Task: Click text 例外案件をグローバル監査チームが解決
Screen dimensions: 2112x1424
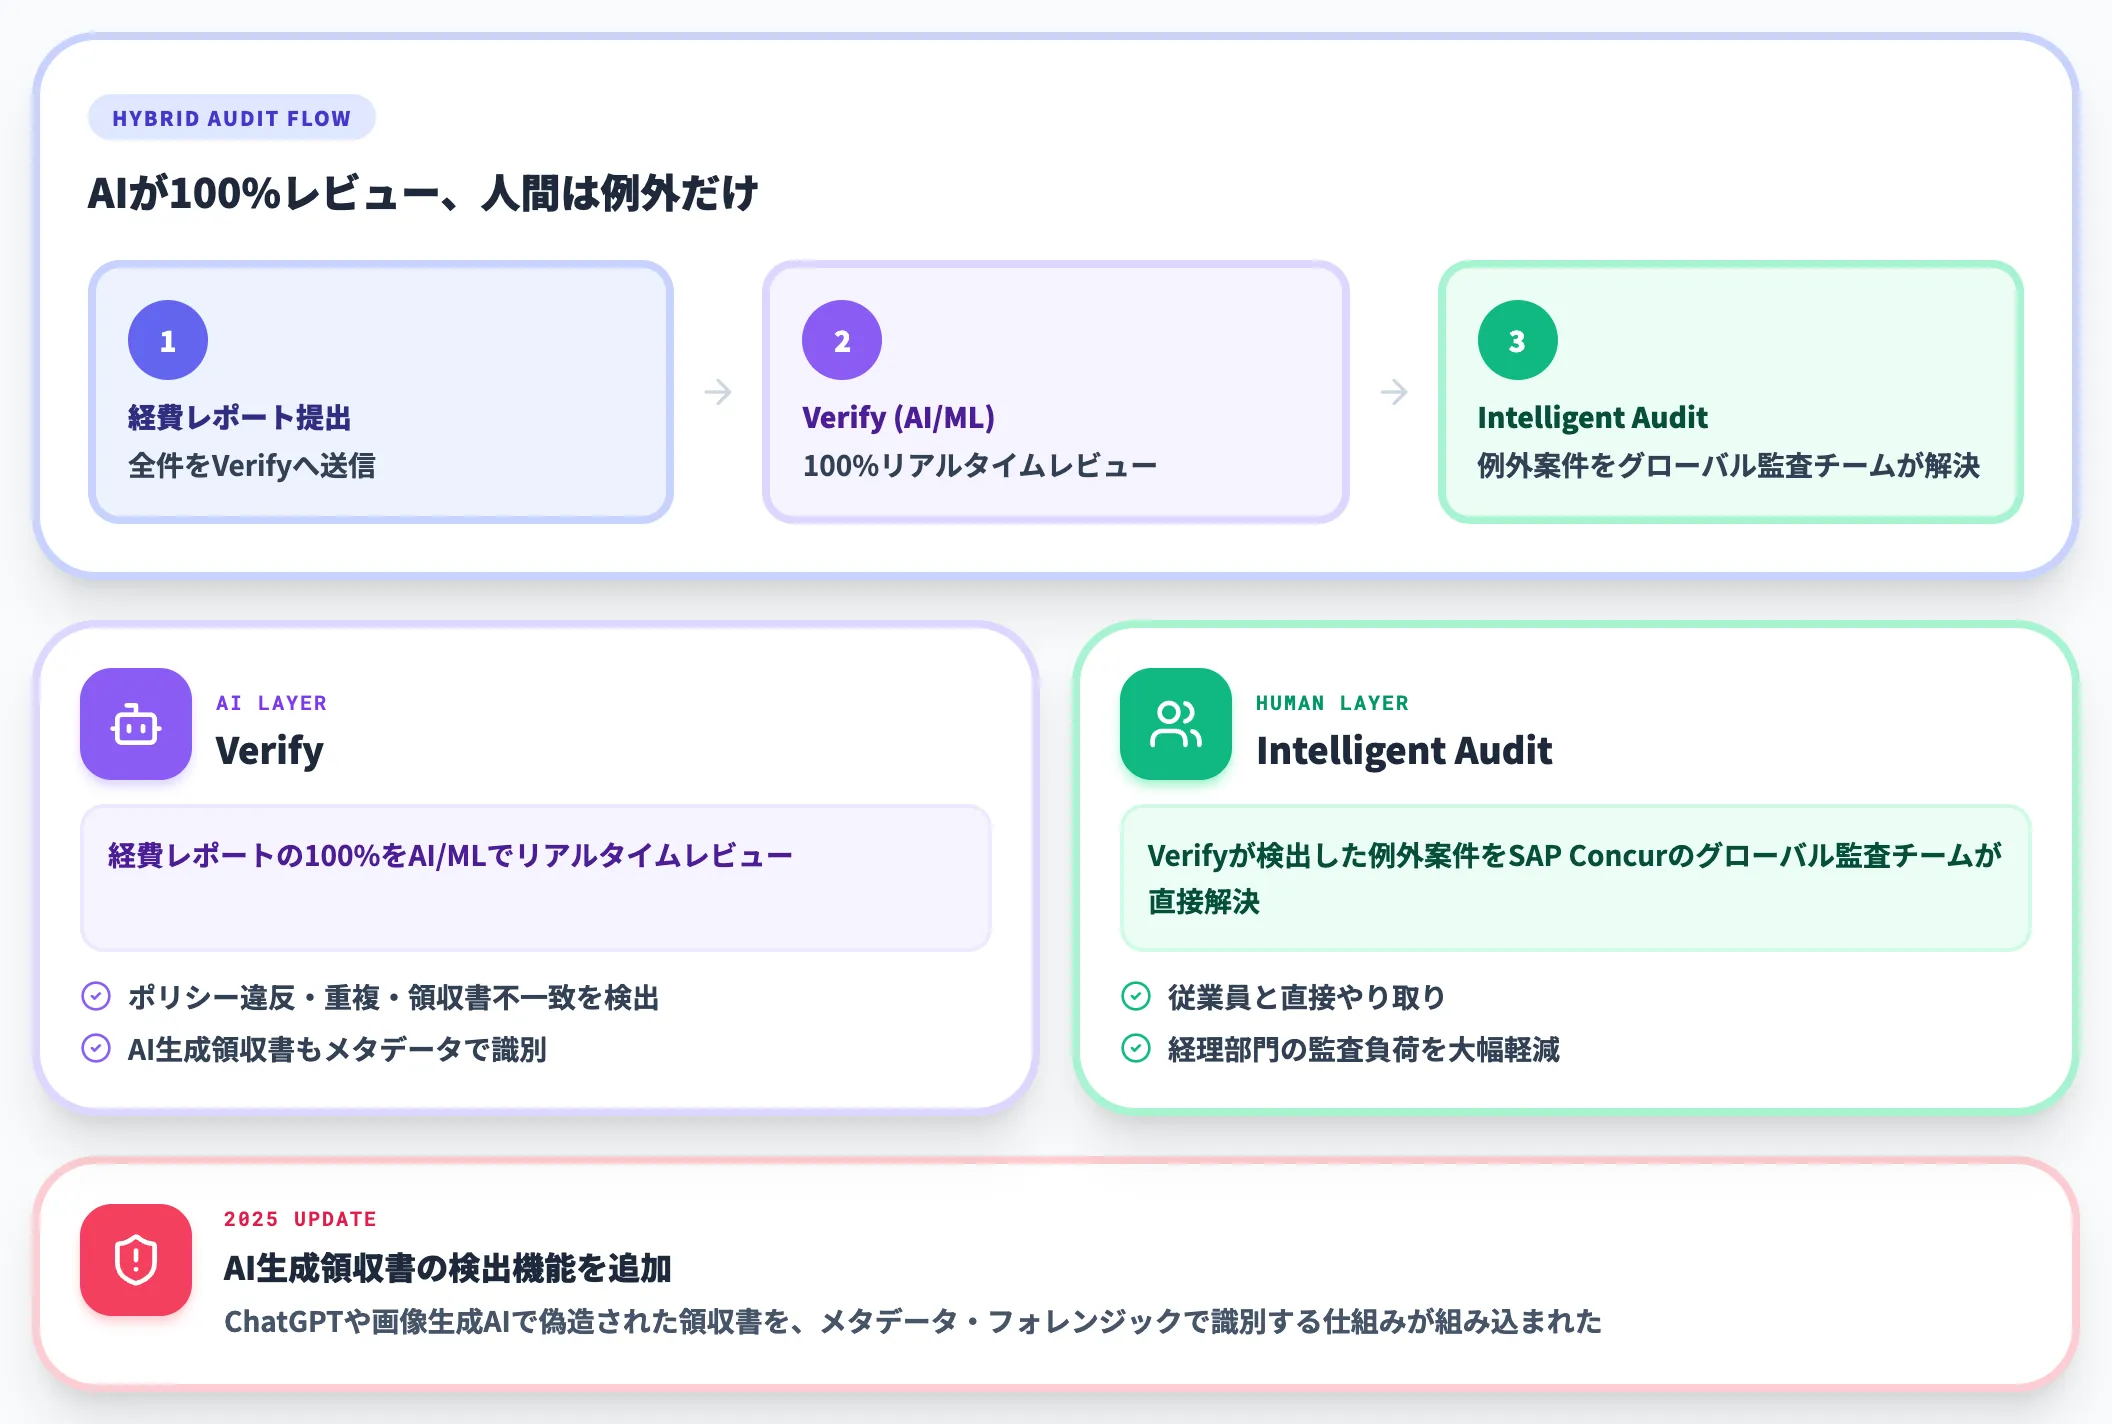Action: click(x=1729, y=465)
